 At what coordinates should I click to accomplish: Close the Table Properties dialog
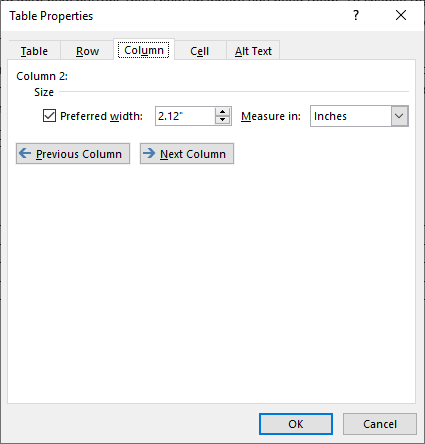[401, 15]
